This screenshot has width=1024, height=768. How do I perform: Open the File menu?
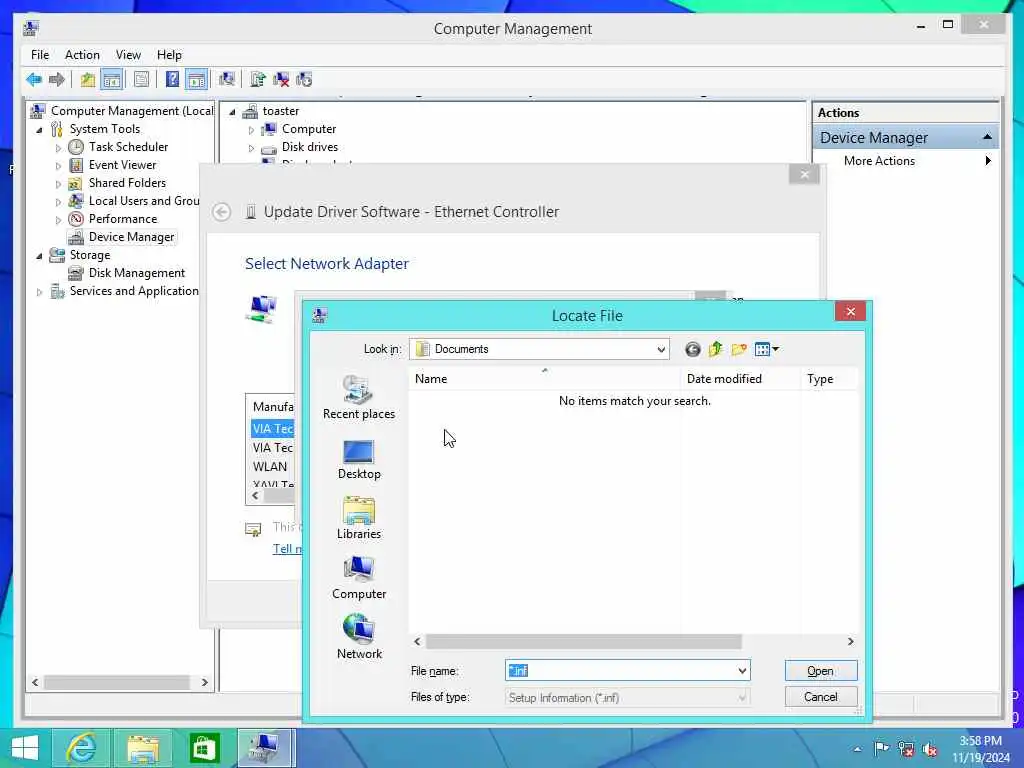[40, 55]
